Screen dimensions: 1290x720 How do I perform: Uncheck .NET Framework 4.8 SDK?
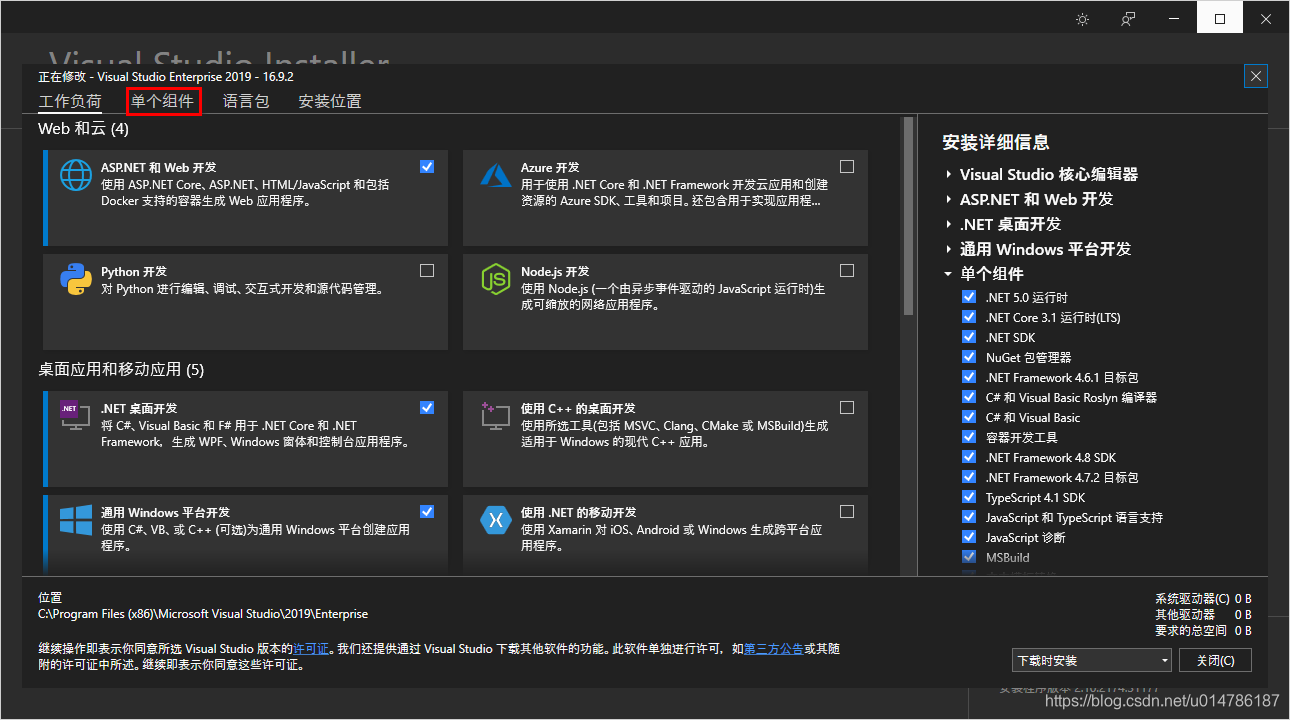coord(968,457)
